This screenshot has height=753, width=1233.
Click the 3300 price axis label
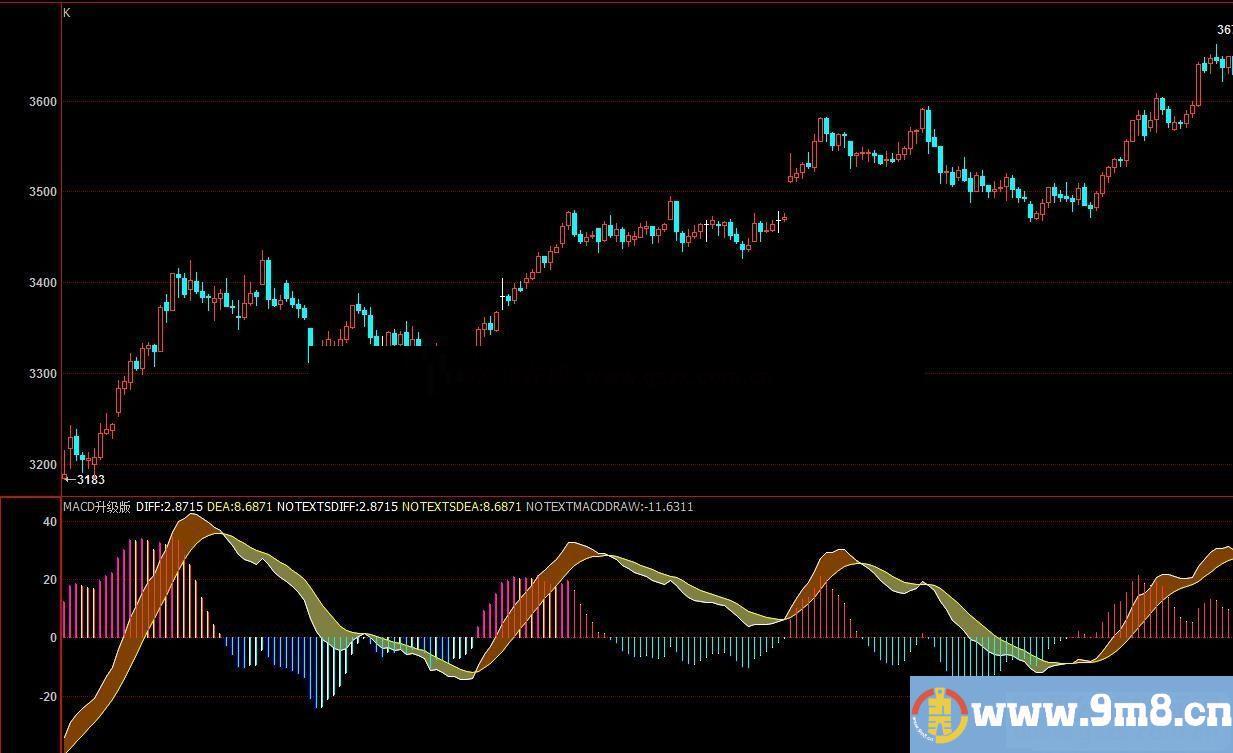point(43,374)
